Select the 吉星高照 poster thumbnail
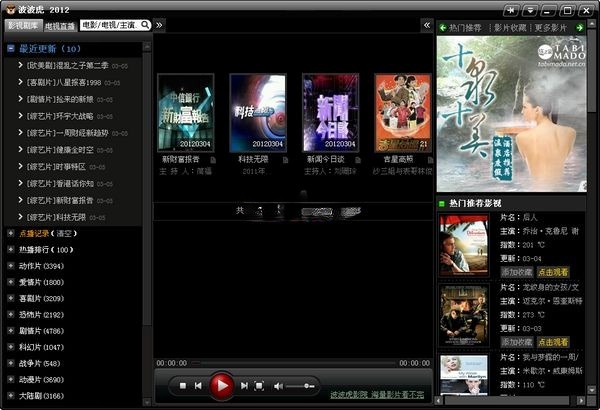Image resolution: width=600 pixels, height=410 pixels. coord(403,113)
